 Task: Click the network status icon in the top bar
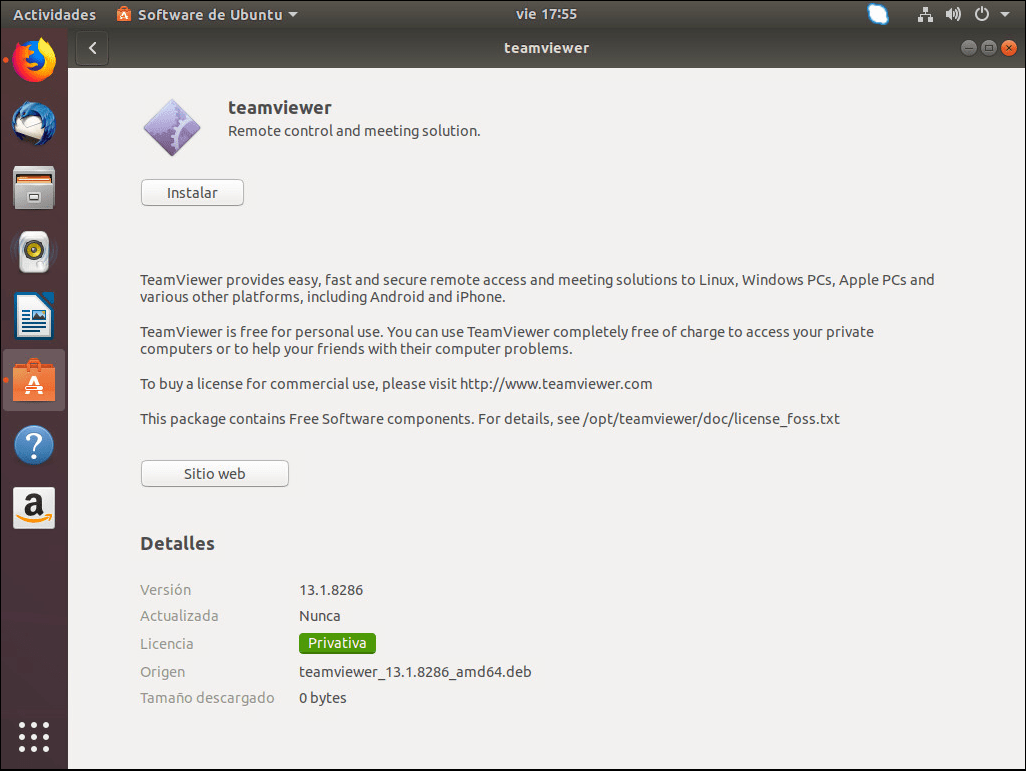(925, 14)
